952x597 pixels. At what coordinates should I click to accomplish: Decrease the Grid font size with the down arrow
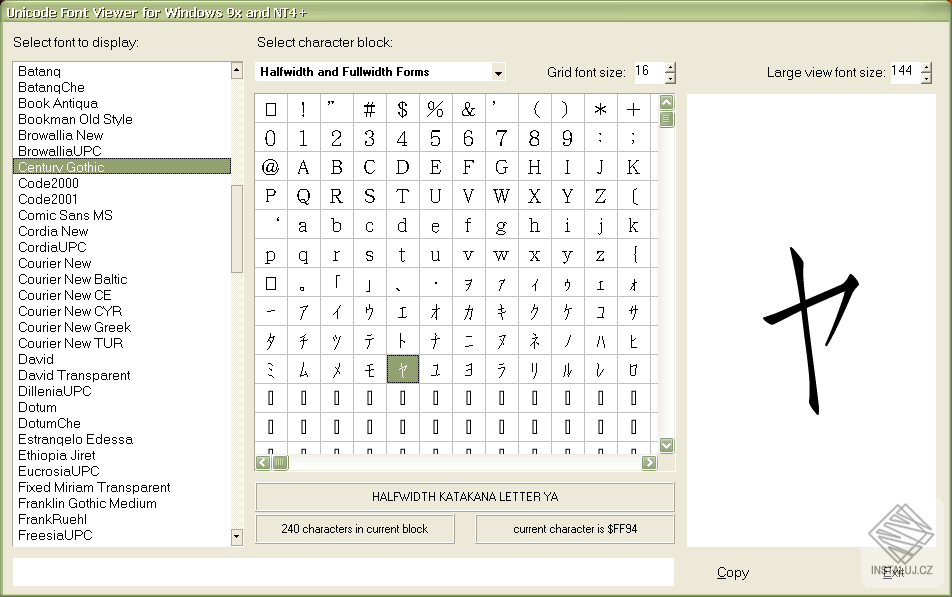669,78
